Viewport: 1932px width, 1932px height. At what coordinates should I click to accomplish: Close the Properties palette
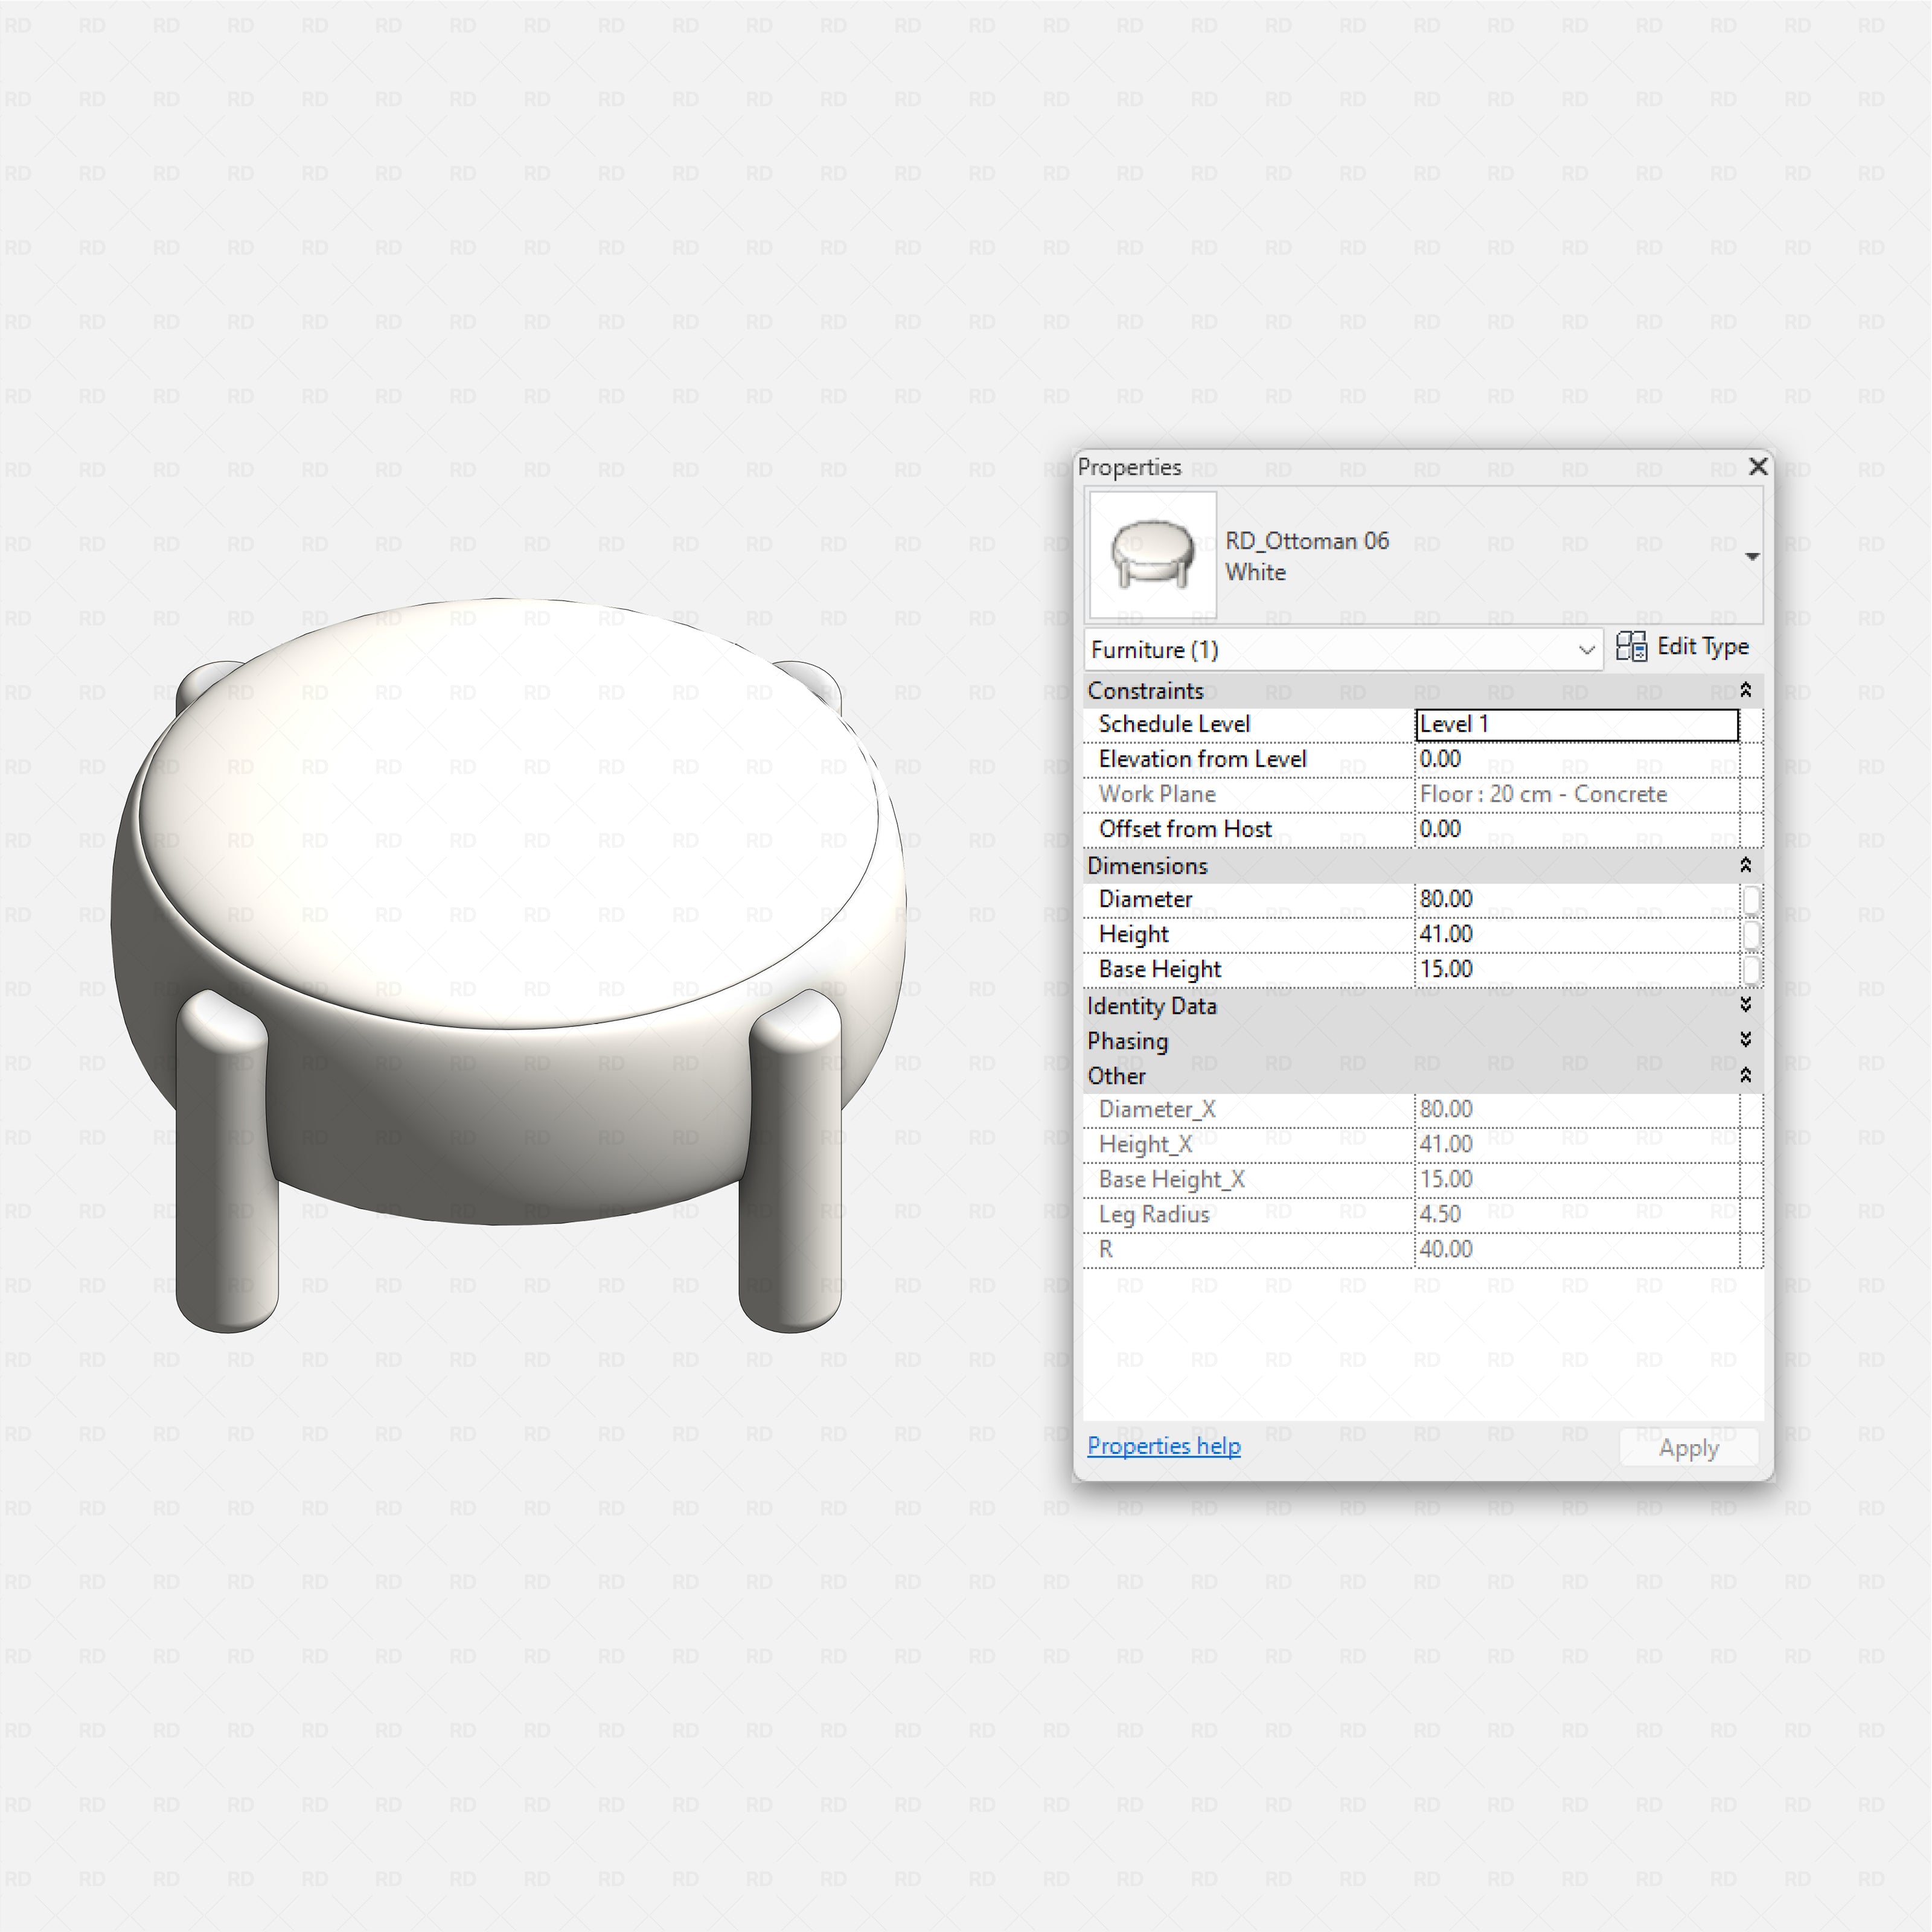click(x=1757, y=466)
